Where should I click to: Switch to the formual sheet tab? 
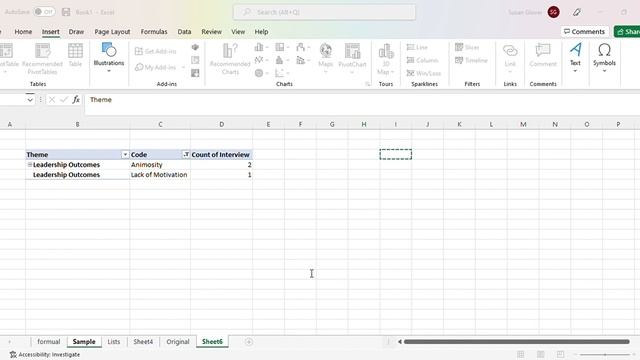coord(49,342)
